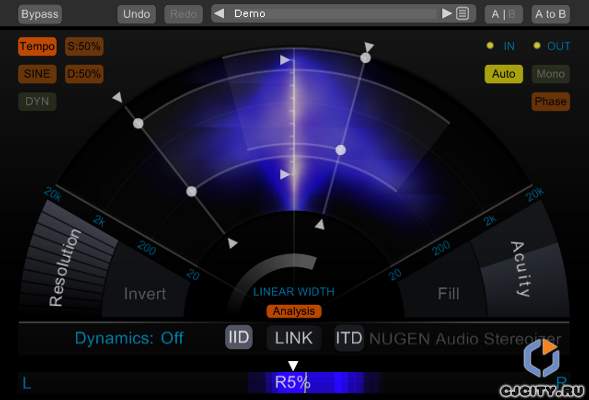Toggle the Phase button
The width and height of the screenshot is (589, 400).
coord(550,101)
